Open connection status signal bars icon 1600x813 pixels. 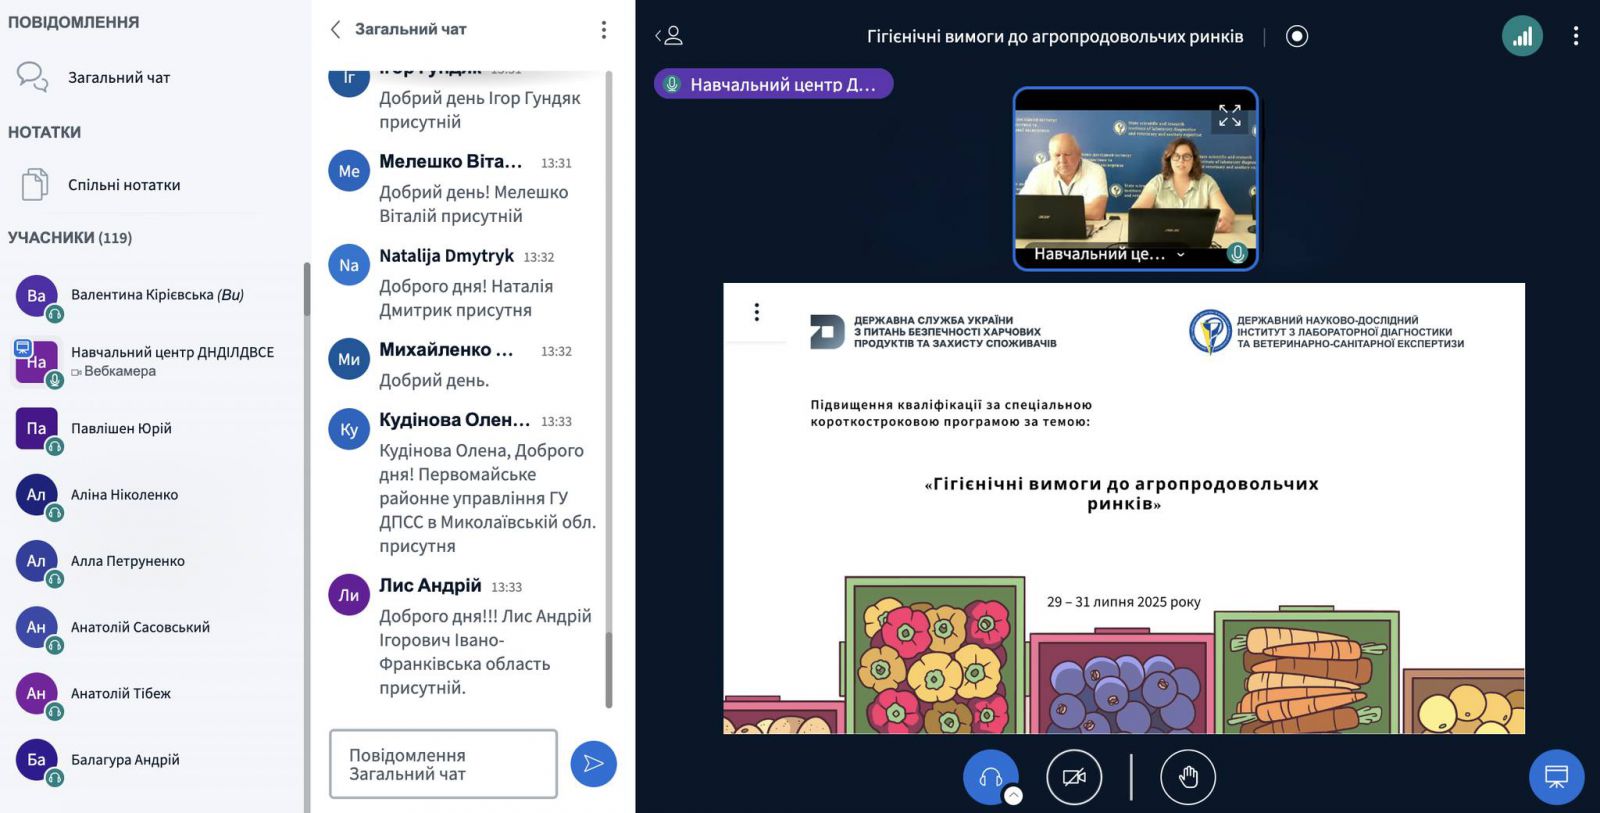pyautogui.click(x=1522, y=37)
